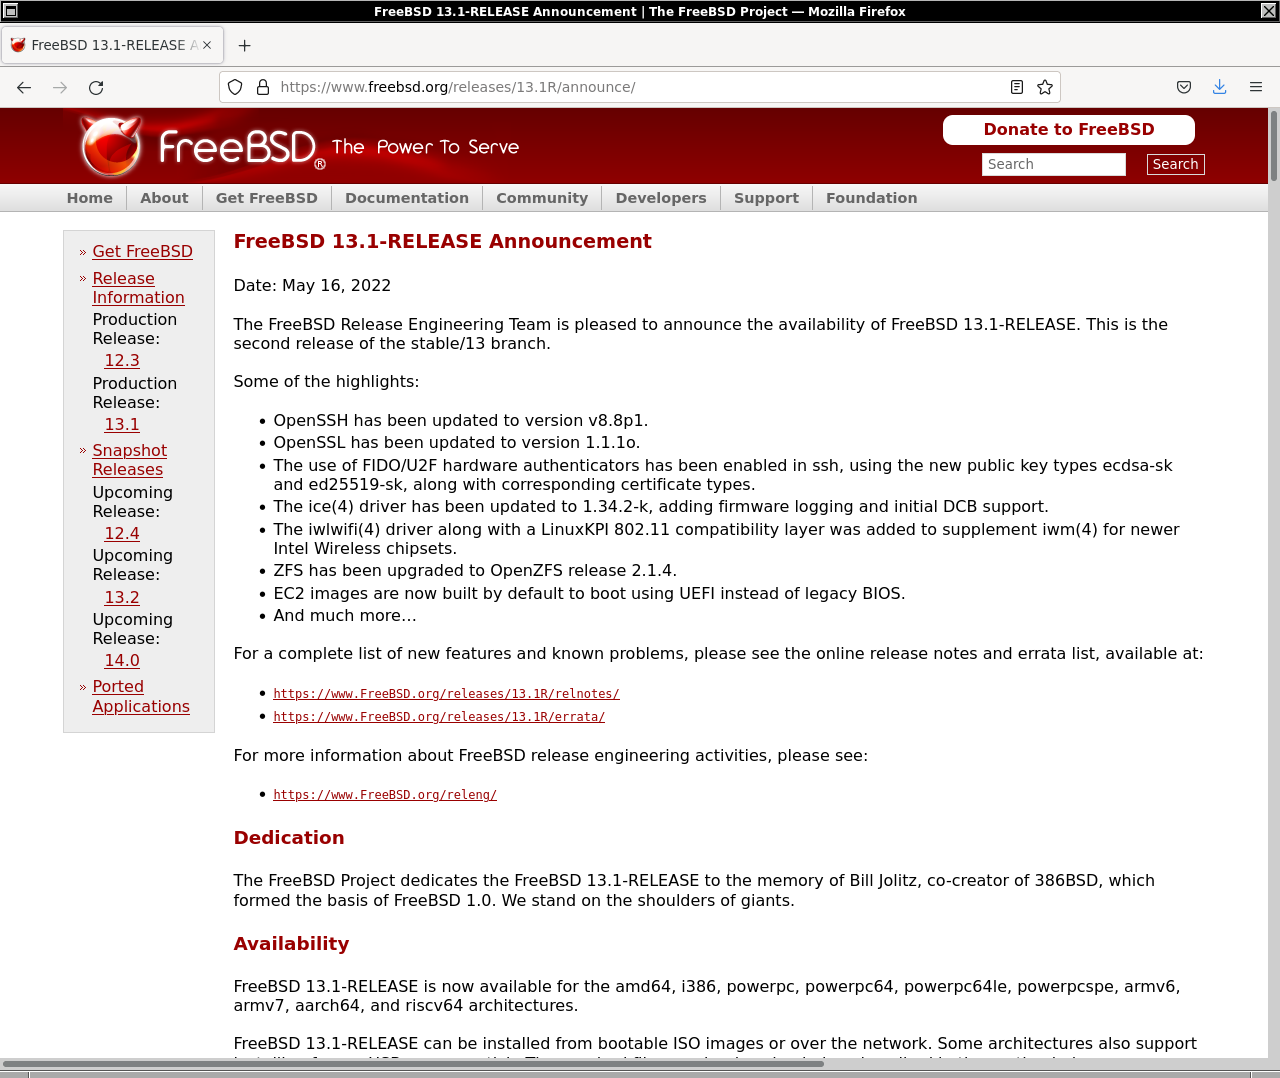Open the 13.1R relnotes link

tap(446, 694)
